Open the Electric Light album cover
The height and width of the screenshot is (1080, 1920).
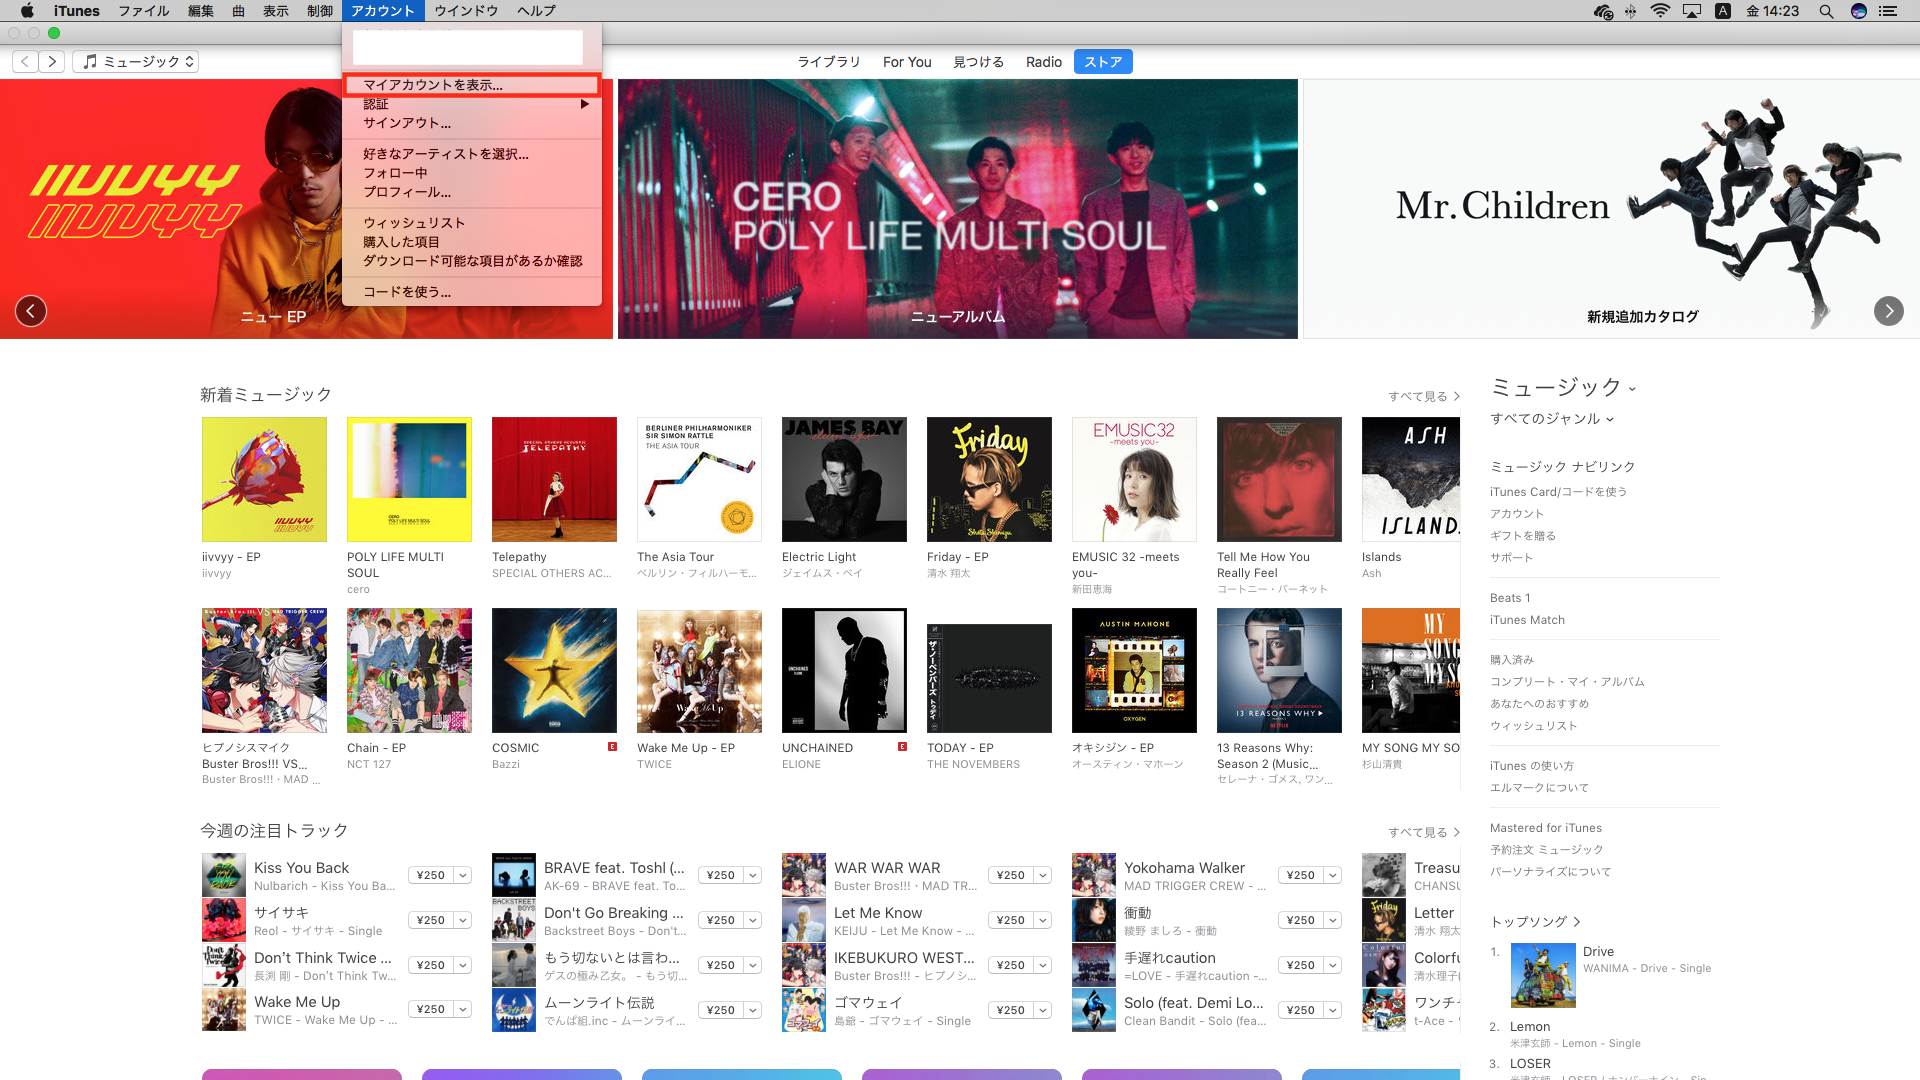(844, 480)
